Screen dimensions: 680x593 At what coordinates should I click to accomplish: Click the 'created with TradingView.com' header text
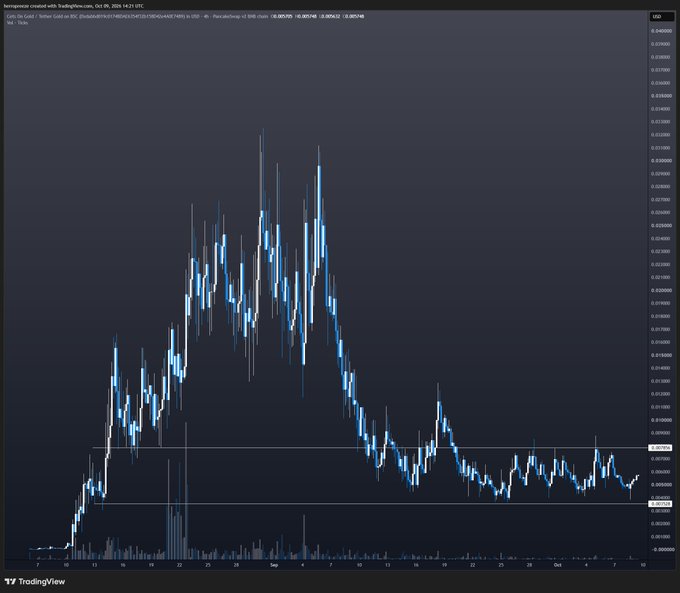point(59,6)
